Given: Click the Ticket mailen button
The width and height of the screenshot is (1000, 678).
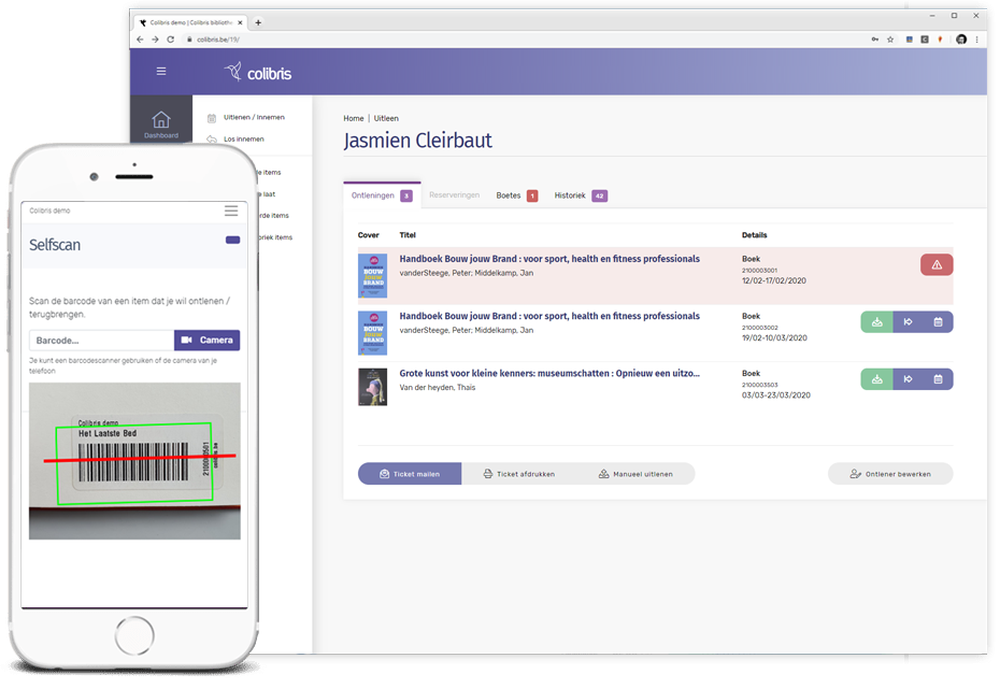Looking at the screenshot, I should [409, 474].
